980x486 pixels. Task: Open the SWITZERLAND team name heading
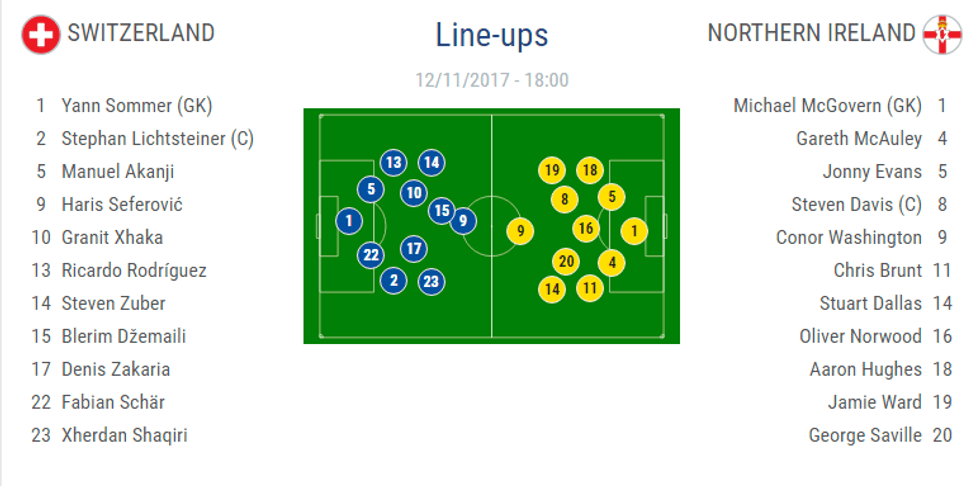coord(141,33)
